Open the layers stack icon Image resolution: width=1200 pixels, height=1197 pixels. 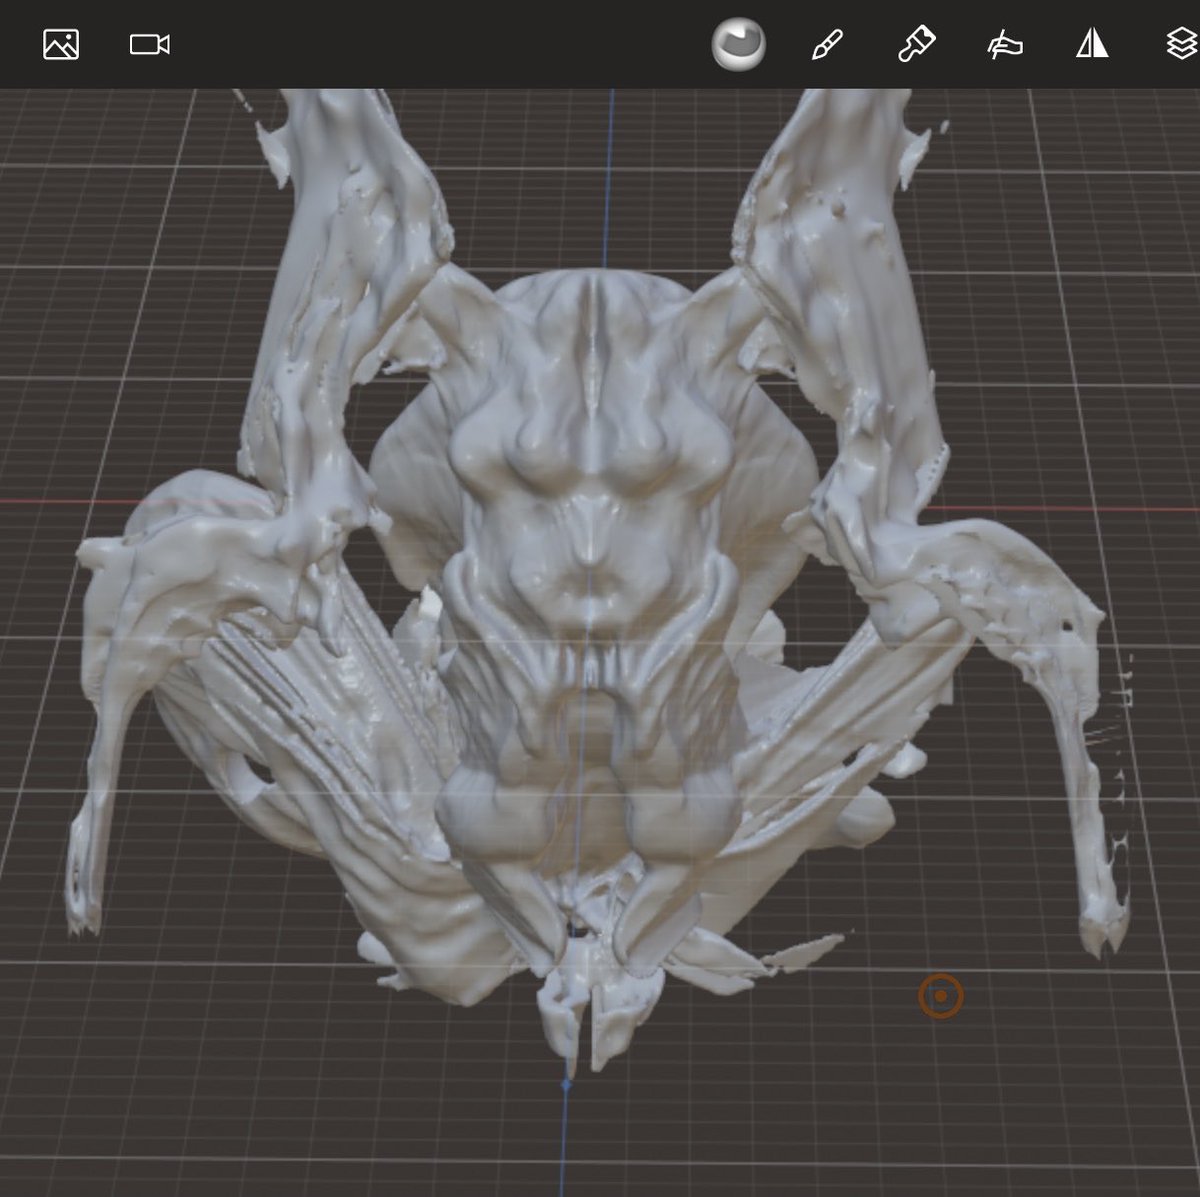click(1182, 44)
